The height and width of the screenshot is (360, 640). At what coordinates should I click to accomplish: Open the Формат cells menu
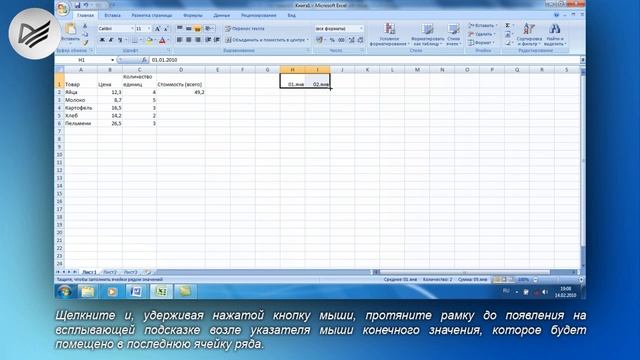coord(481,42)
